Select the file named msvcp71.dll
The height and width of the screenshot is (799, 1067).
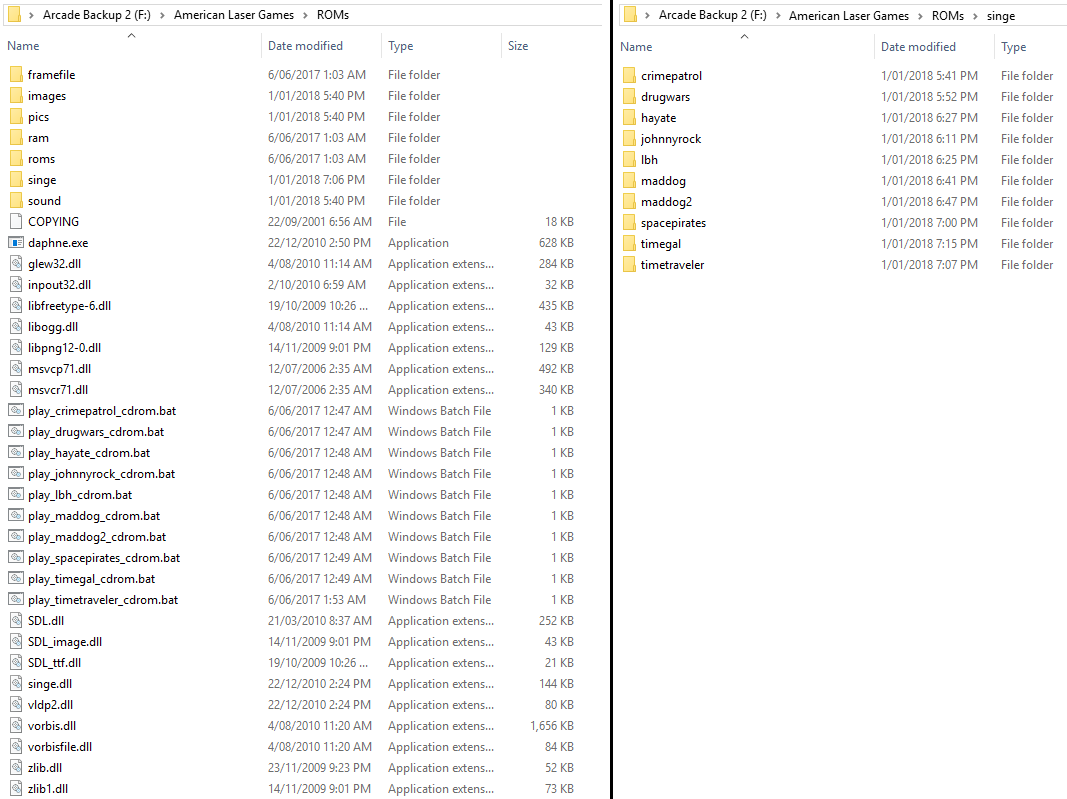(59, 369)
